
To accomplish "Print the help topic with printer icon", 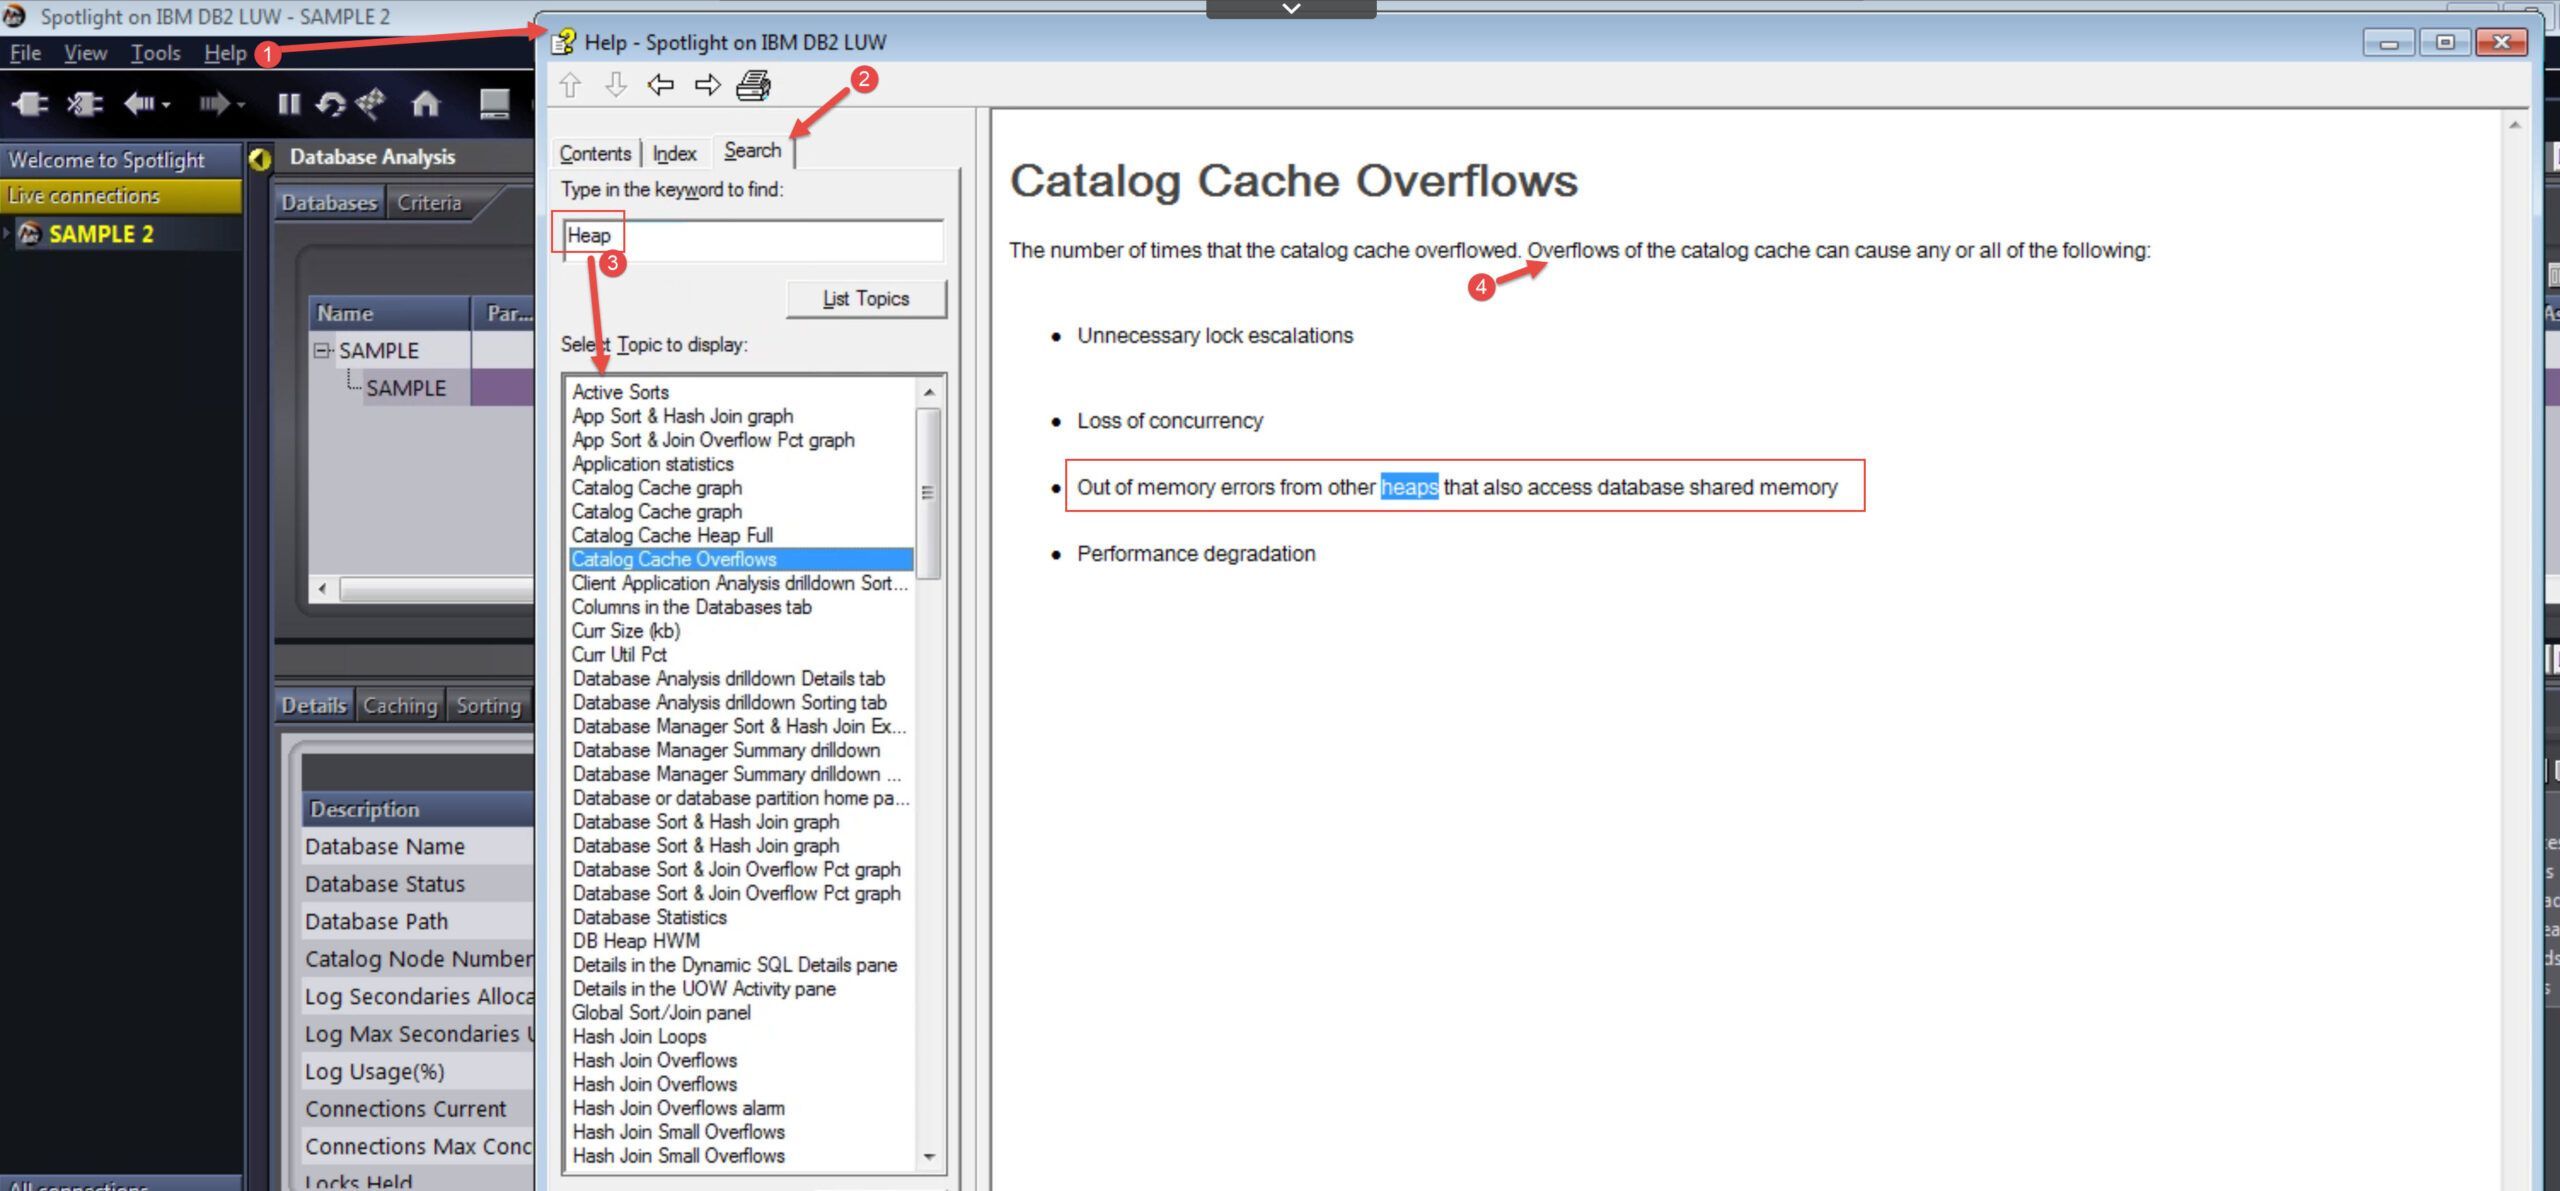I will (753, 85).
